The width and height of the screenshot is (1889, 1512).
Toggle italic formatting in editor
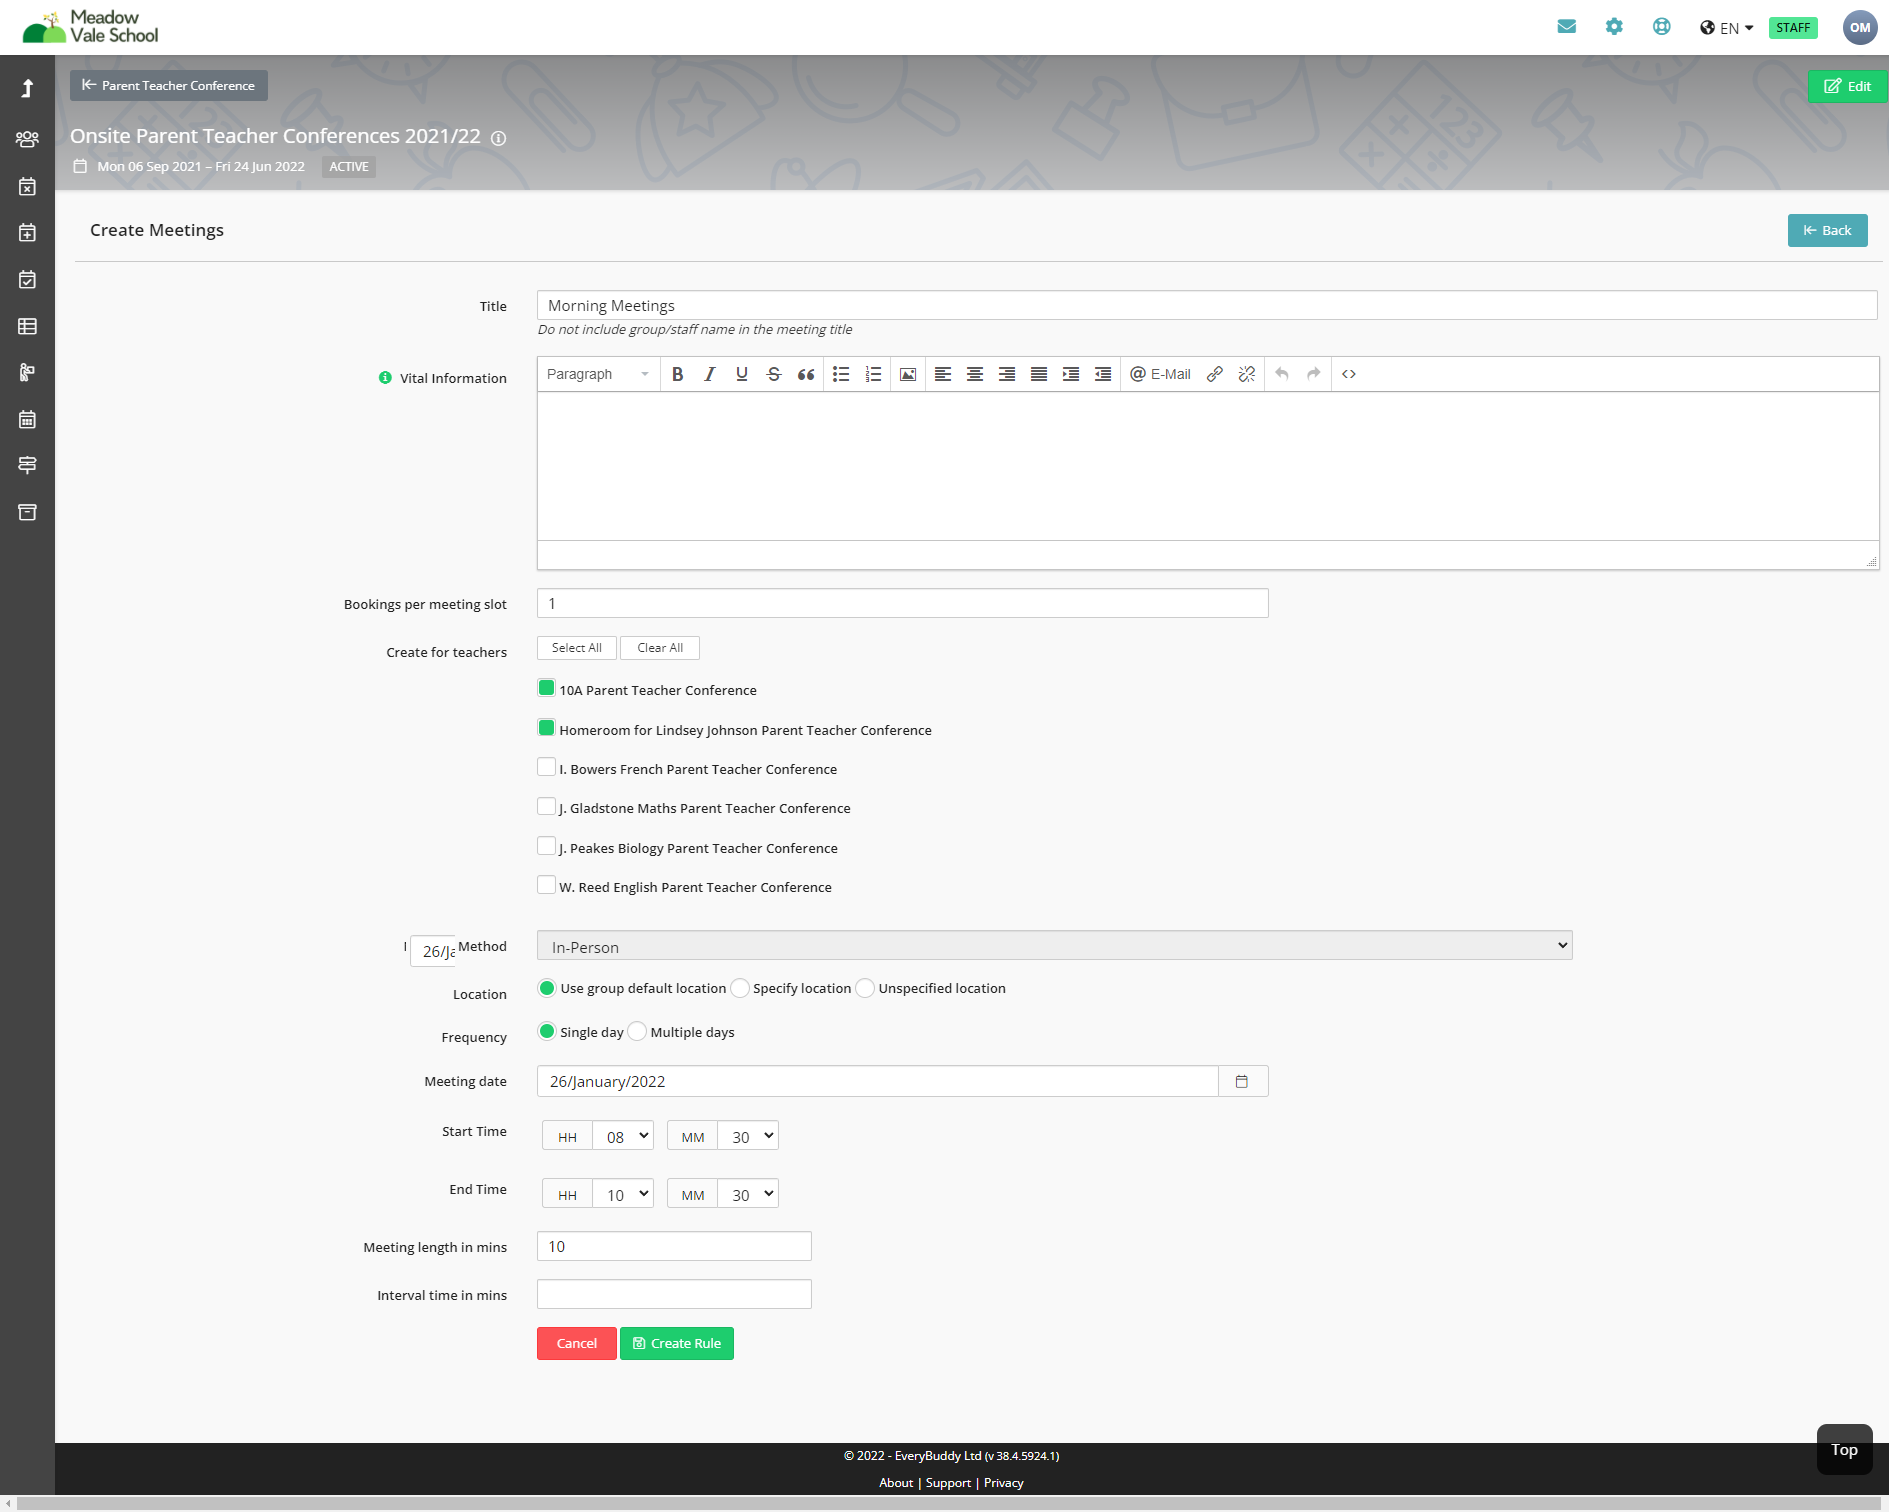[710, 374]
